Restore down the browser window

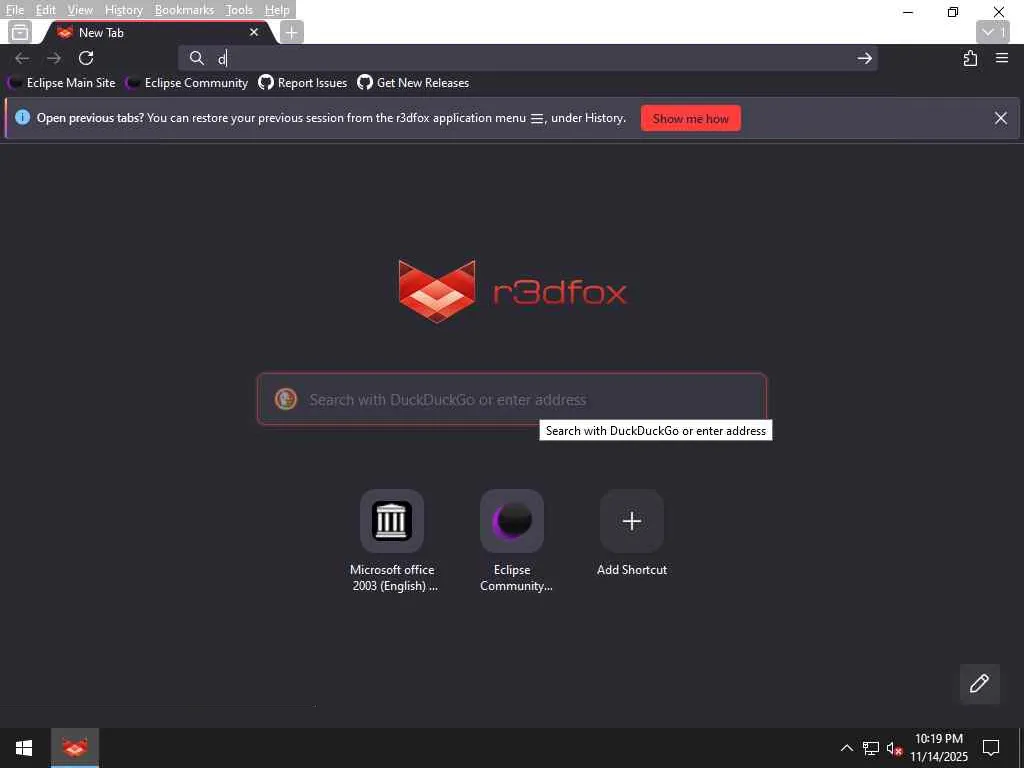[953, 12]
